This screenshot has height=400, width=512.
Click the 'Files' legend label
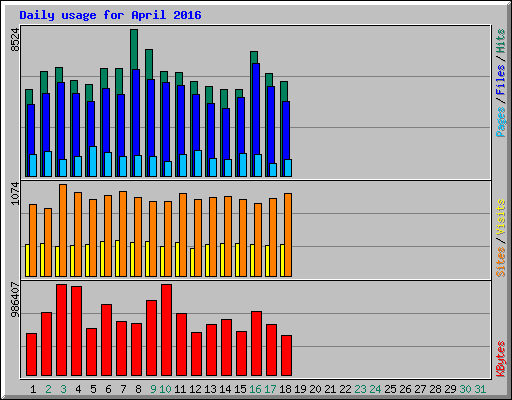click(501, 79)
